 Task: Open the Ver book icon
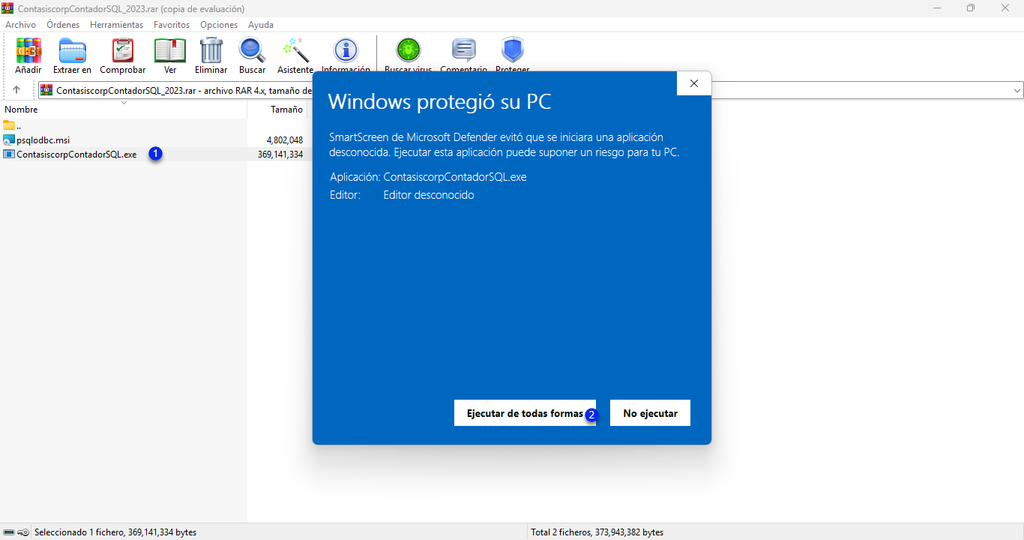click(x=170, y=51)
